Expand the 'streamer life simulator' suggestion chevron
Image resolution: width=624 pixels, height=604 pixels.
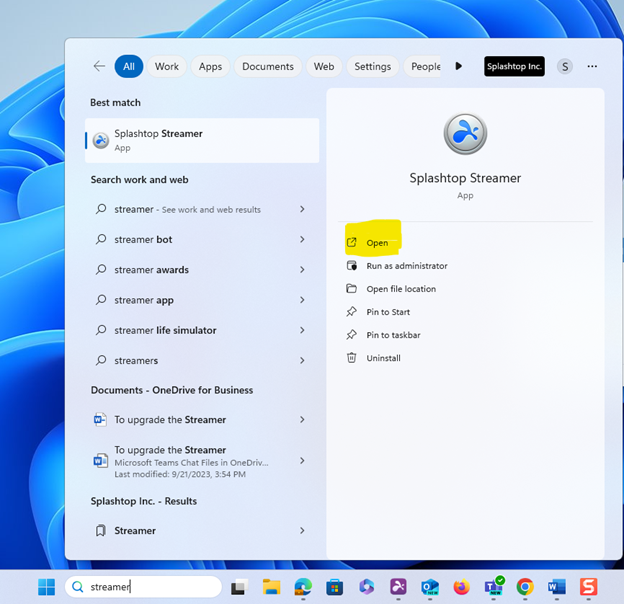pos(302,330)
